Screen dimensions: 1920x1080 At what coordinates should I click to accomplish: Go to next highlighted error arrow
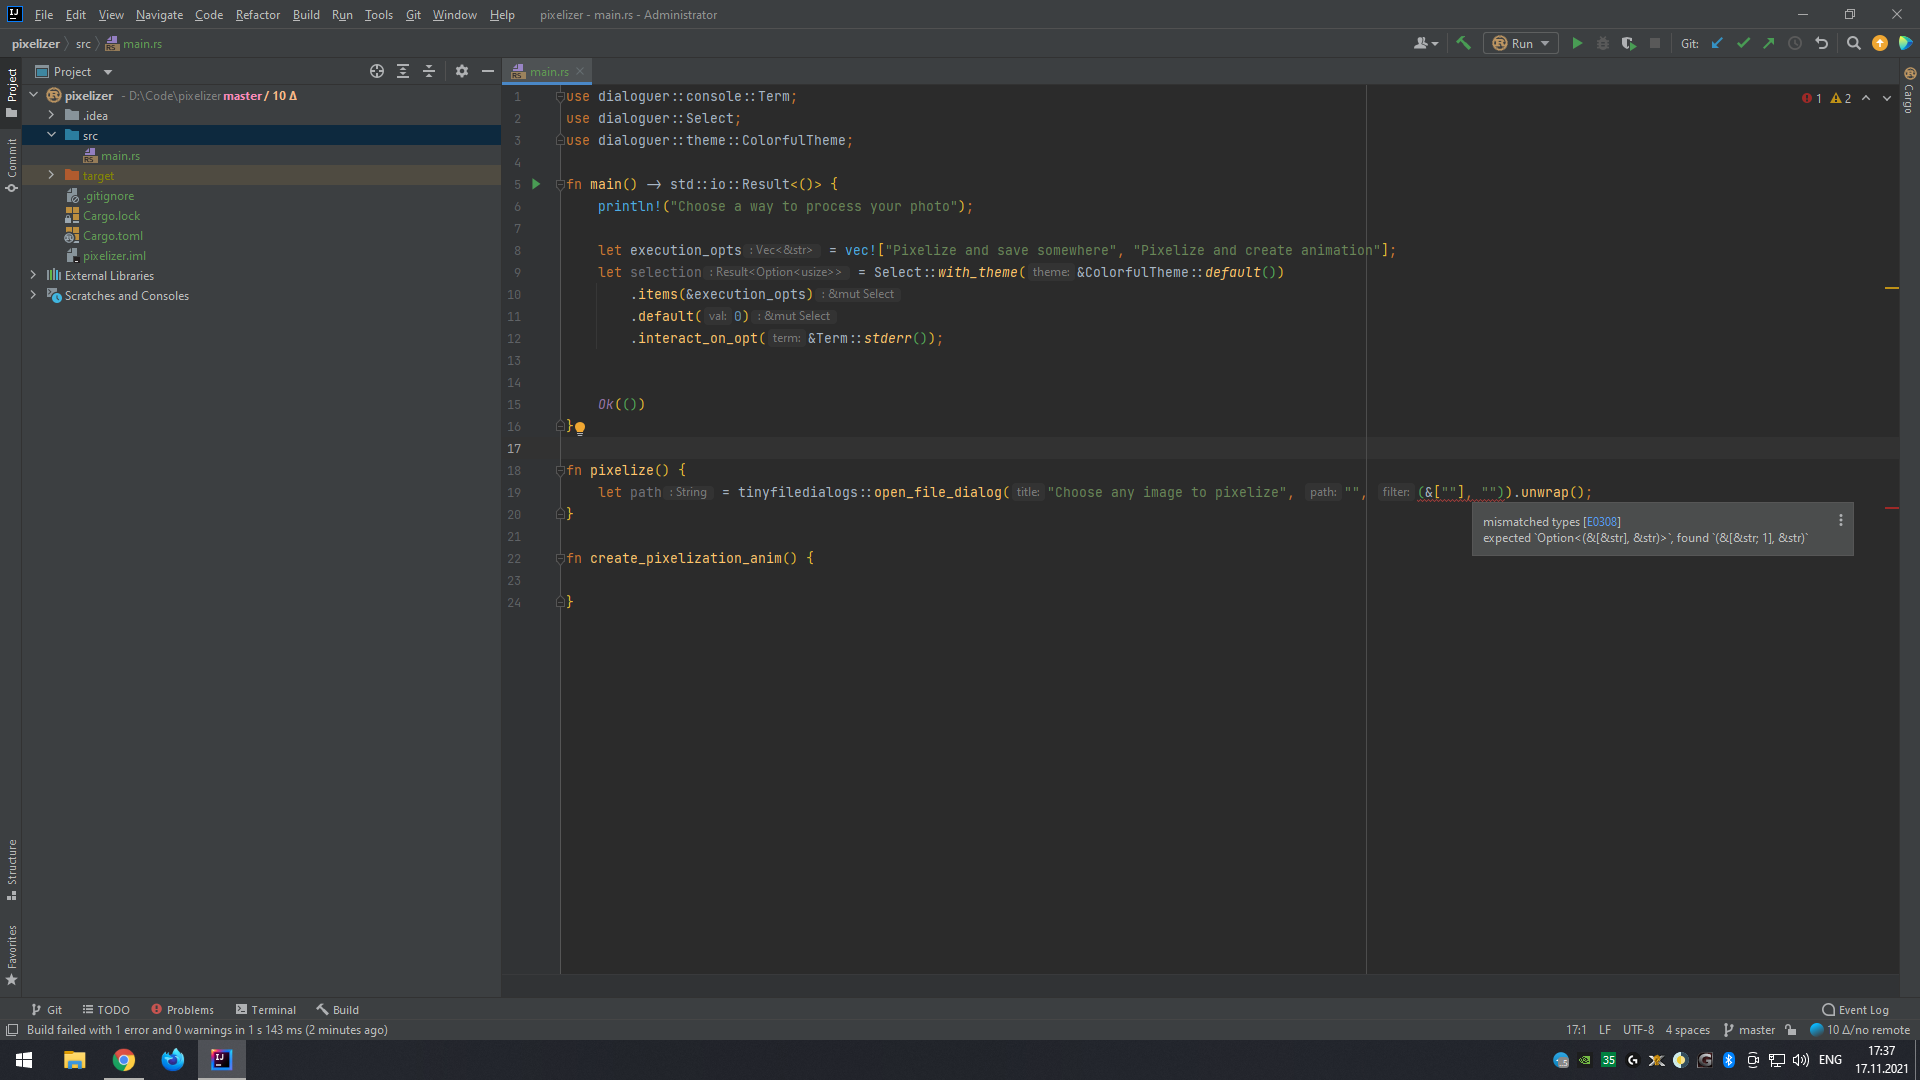point(1887,98)
